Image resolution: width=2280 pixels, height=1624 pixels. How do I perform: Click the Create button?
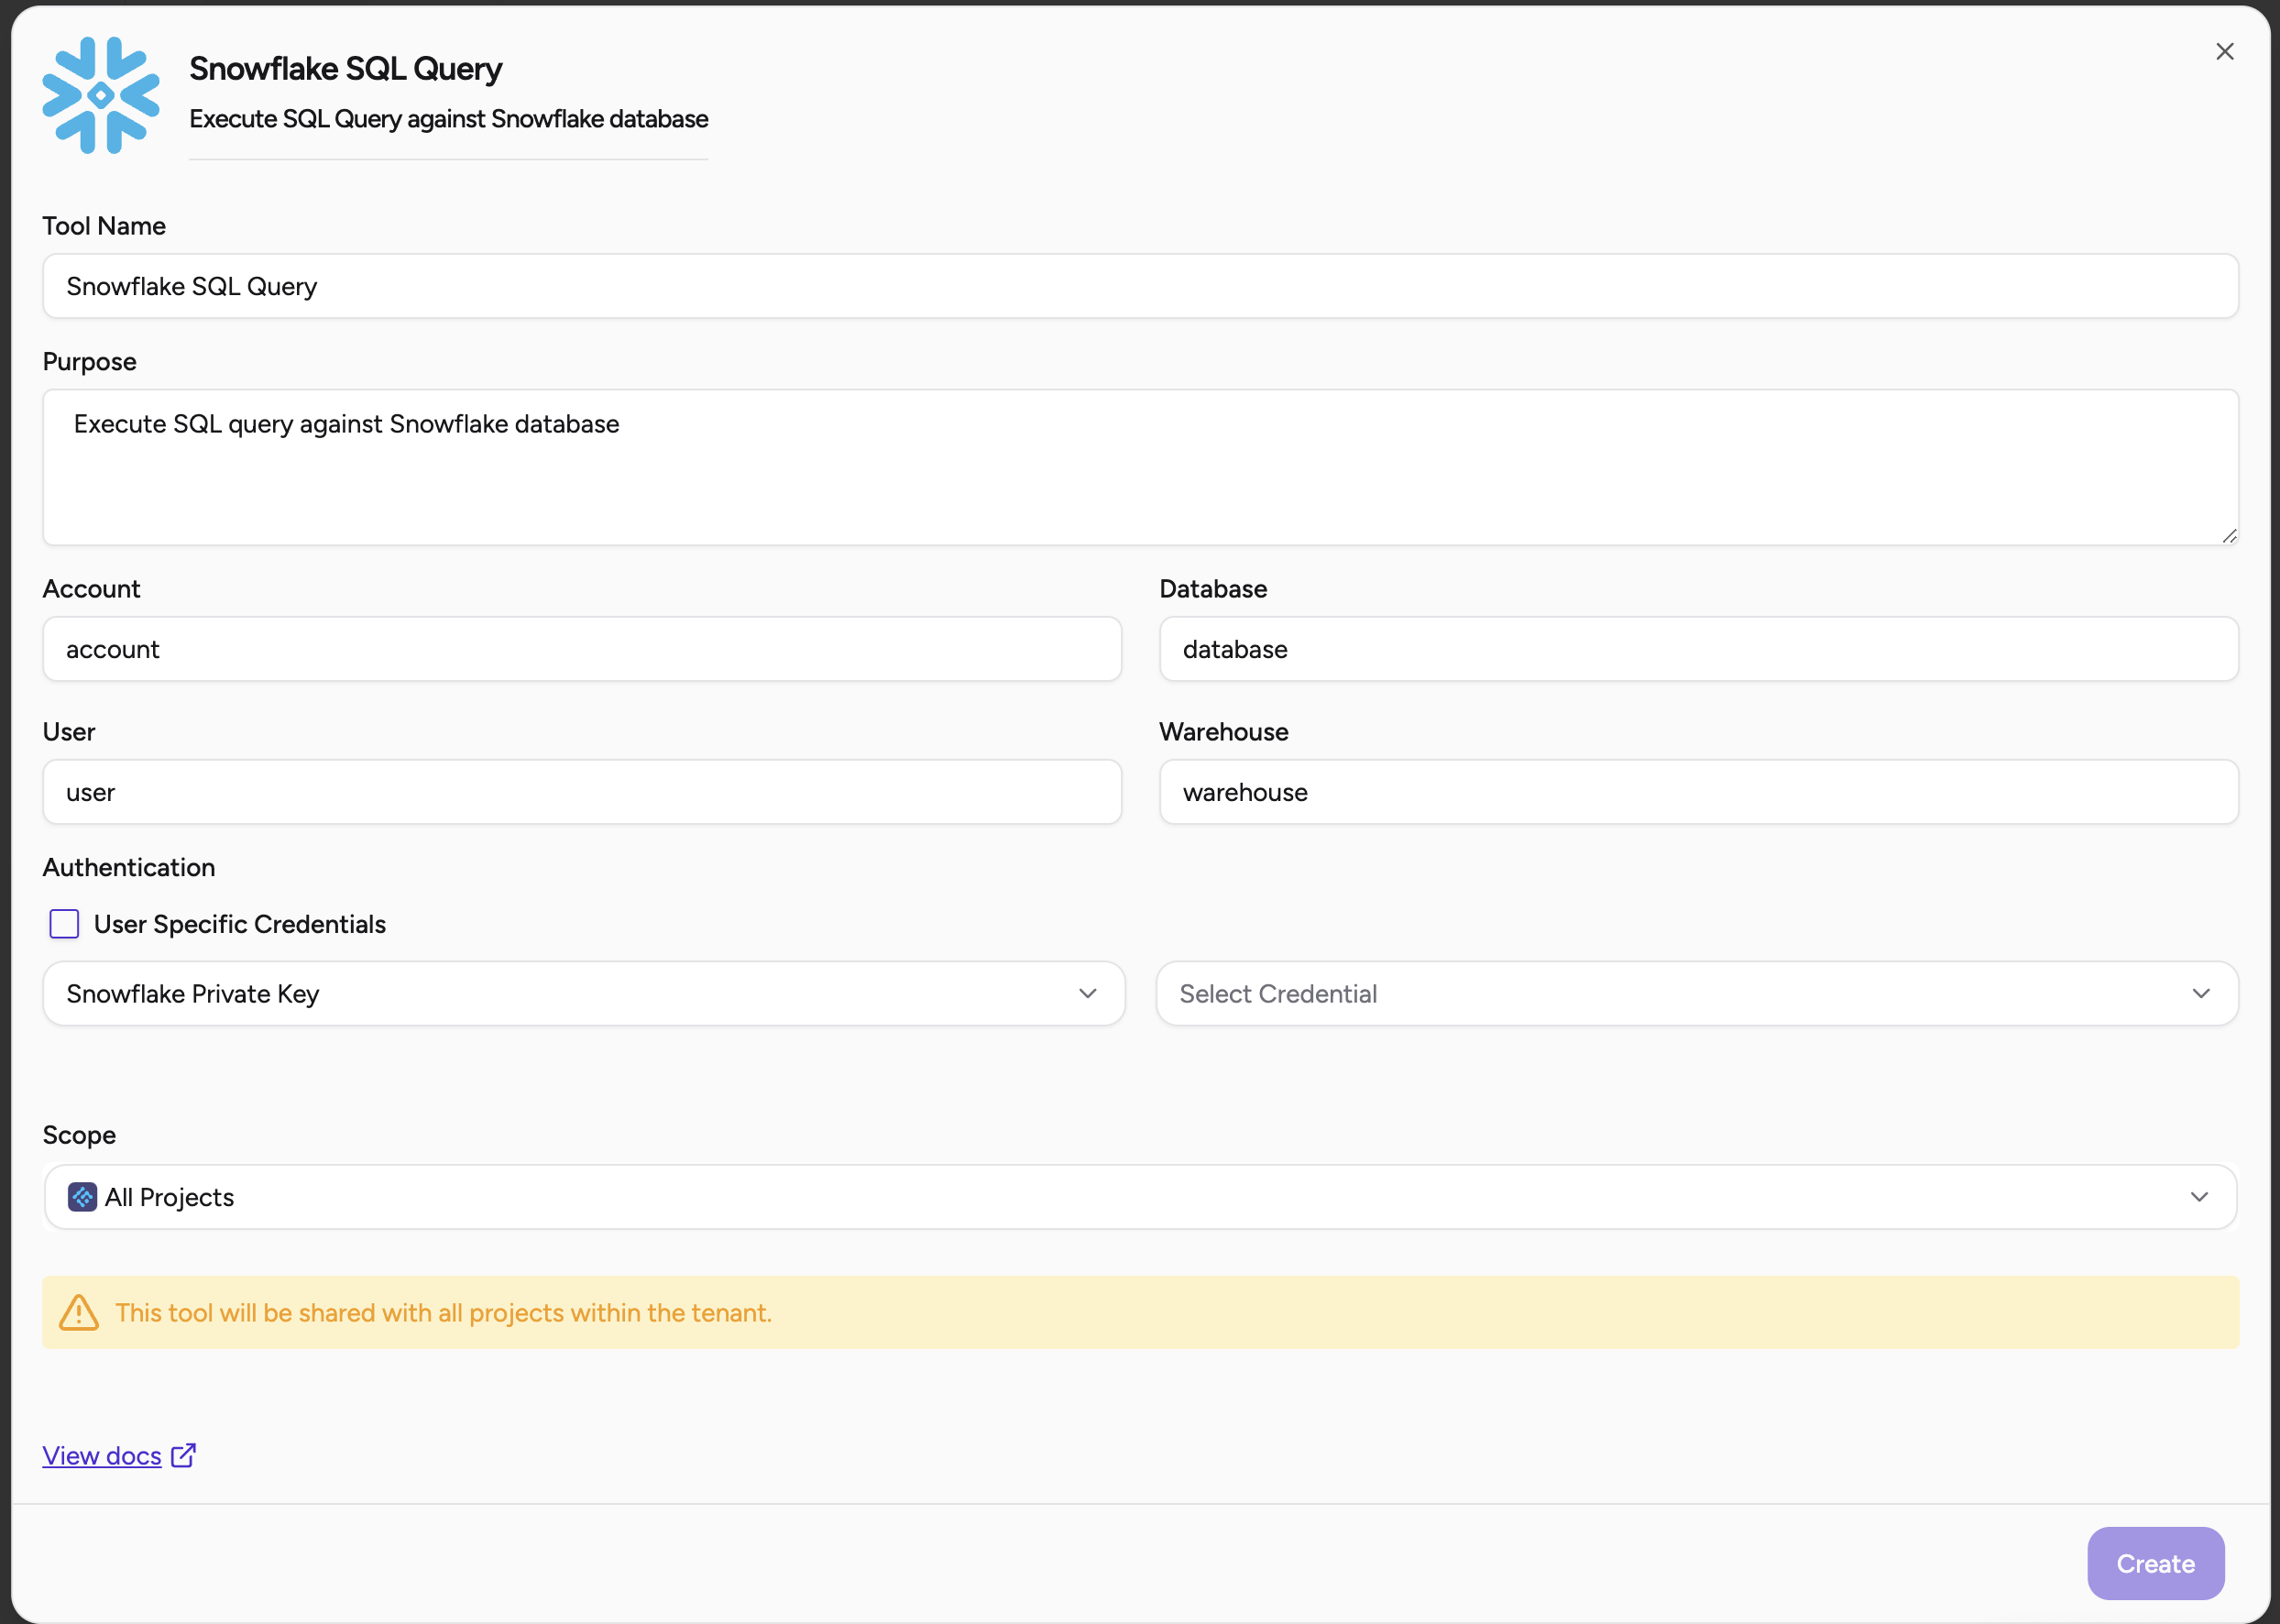[x=2155, y=1563]
